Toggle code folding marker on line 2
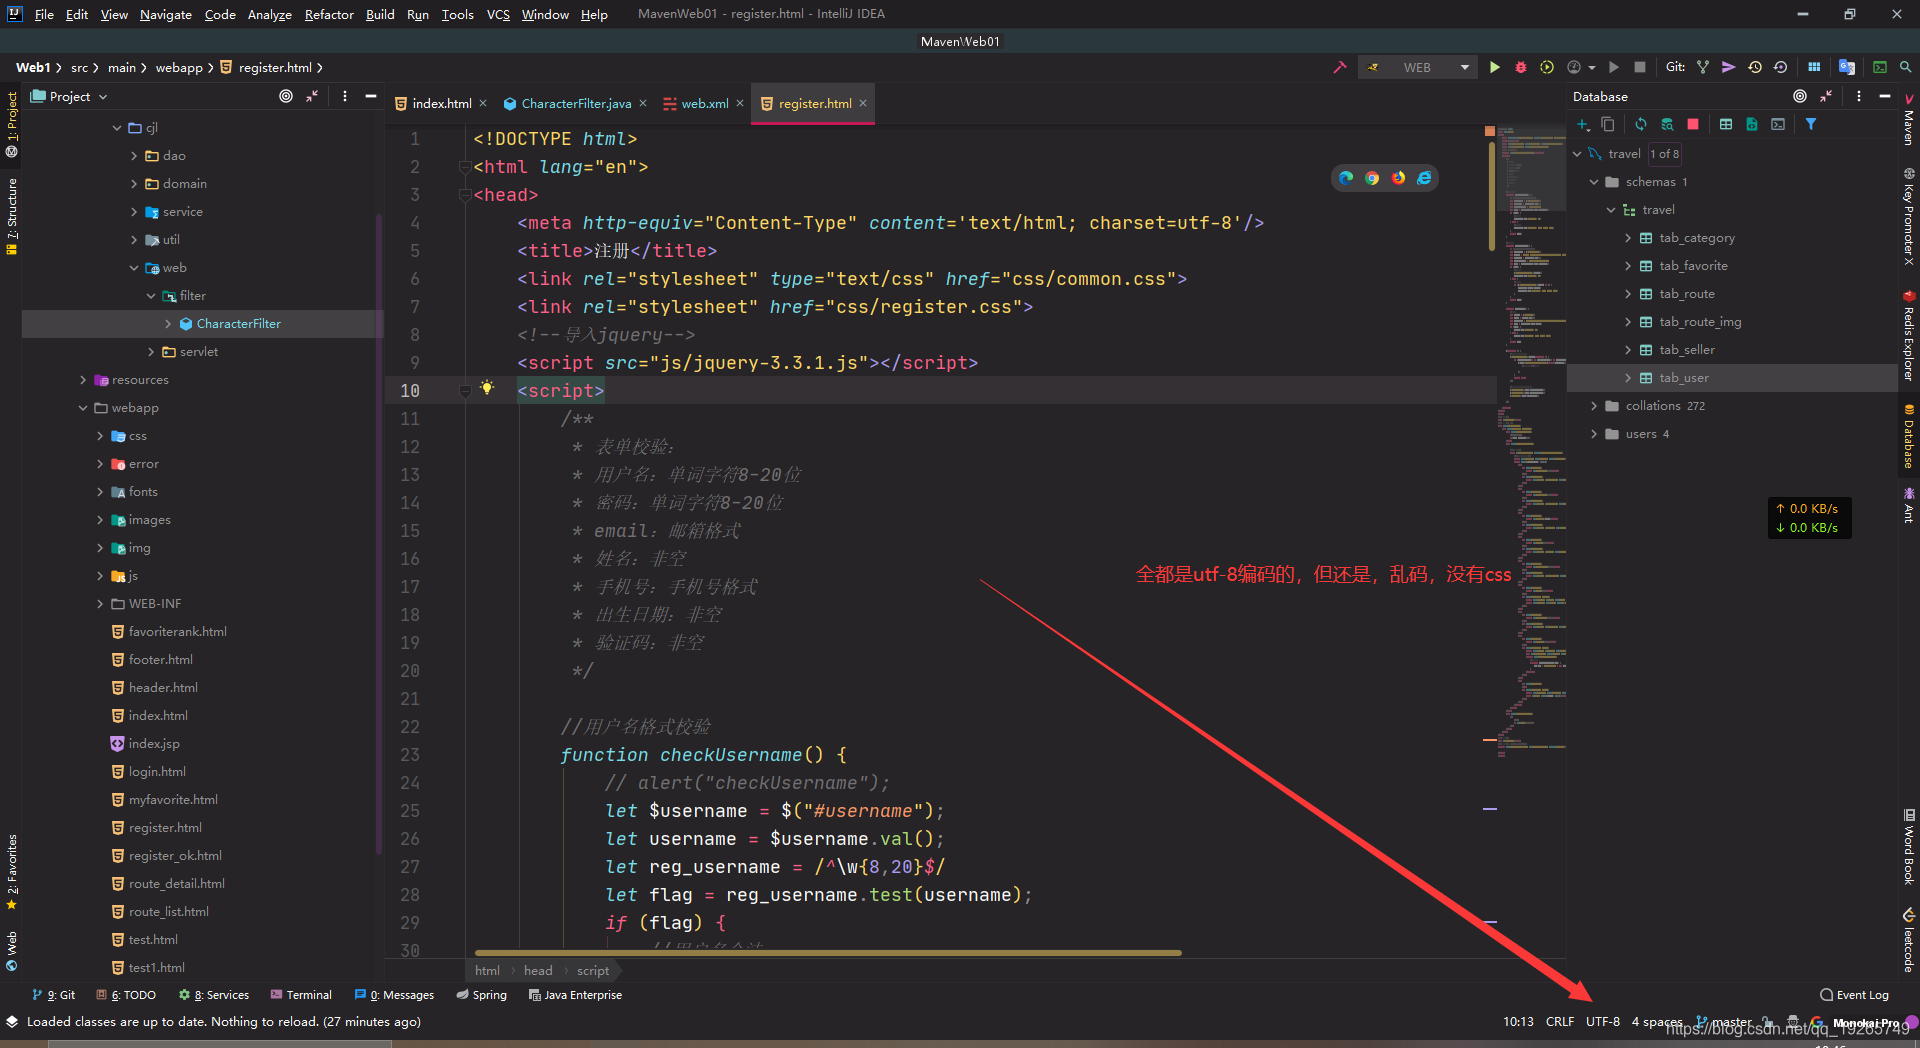Image resolution: width=1920 pixels, height=1048 pixels. click(x=464, y=167)
